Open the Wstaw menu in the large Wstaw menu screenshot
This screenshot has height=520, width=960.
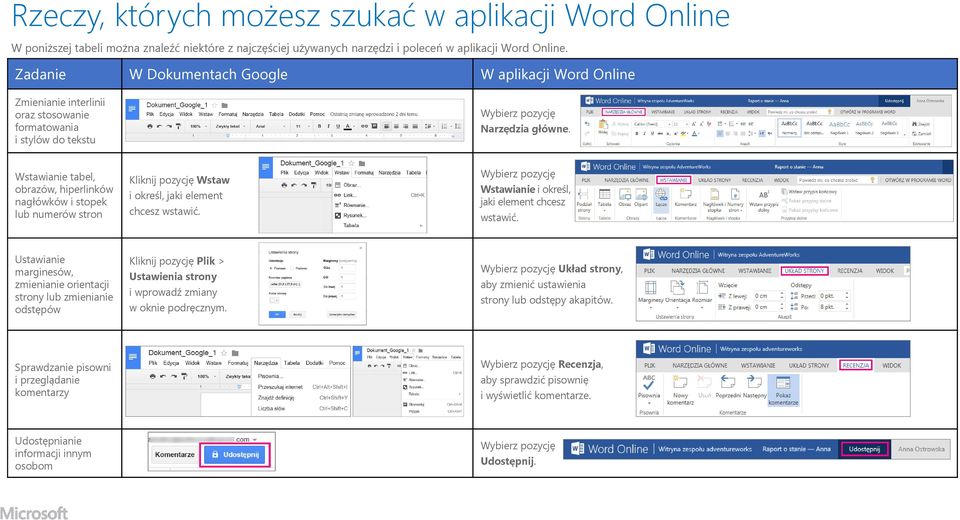click(x=342, y=173)
